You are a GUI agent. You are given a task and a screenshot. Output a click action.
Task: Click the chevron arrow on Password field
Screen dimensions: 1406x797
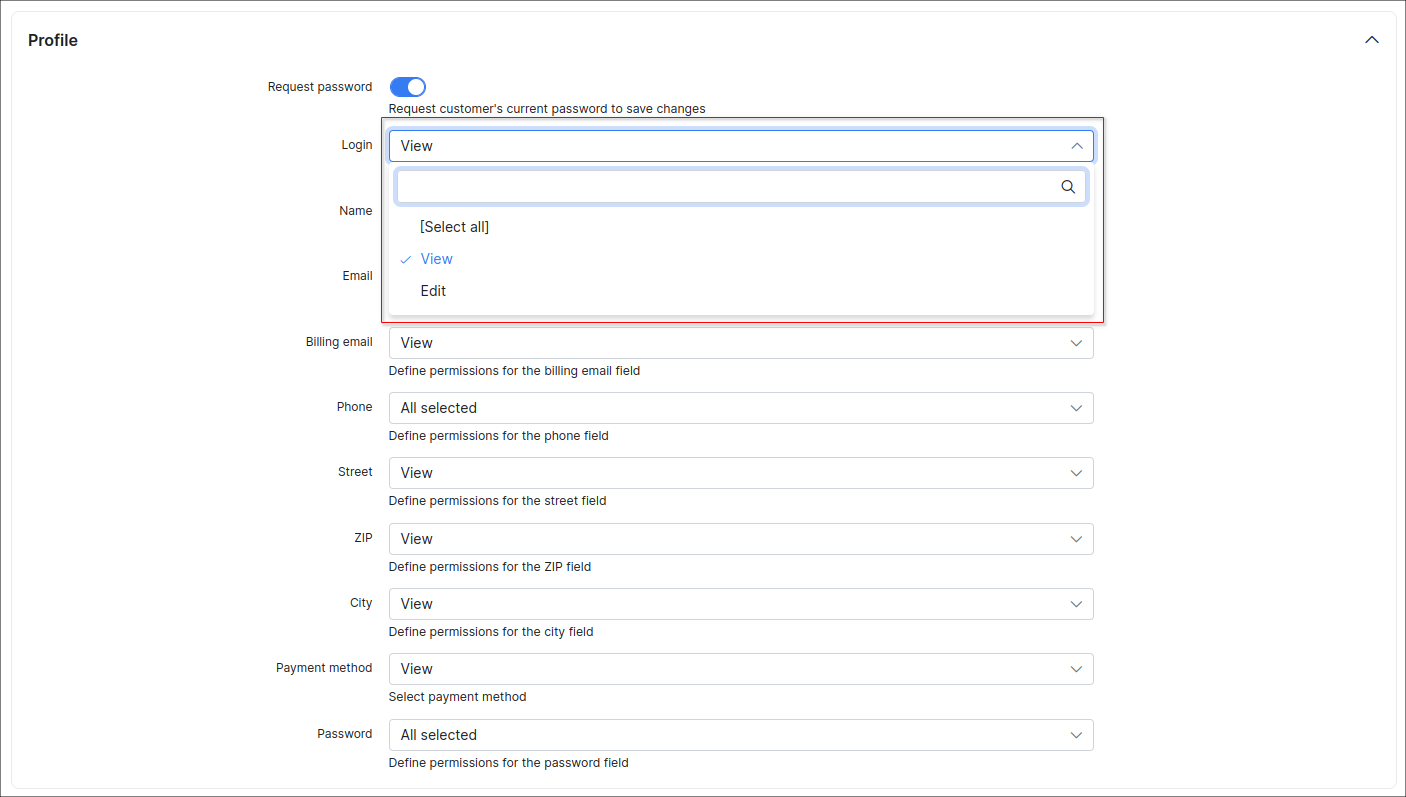tap(1076, 735)
